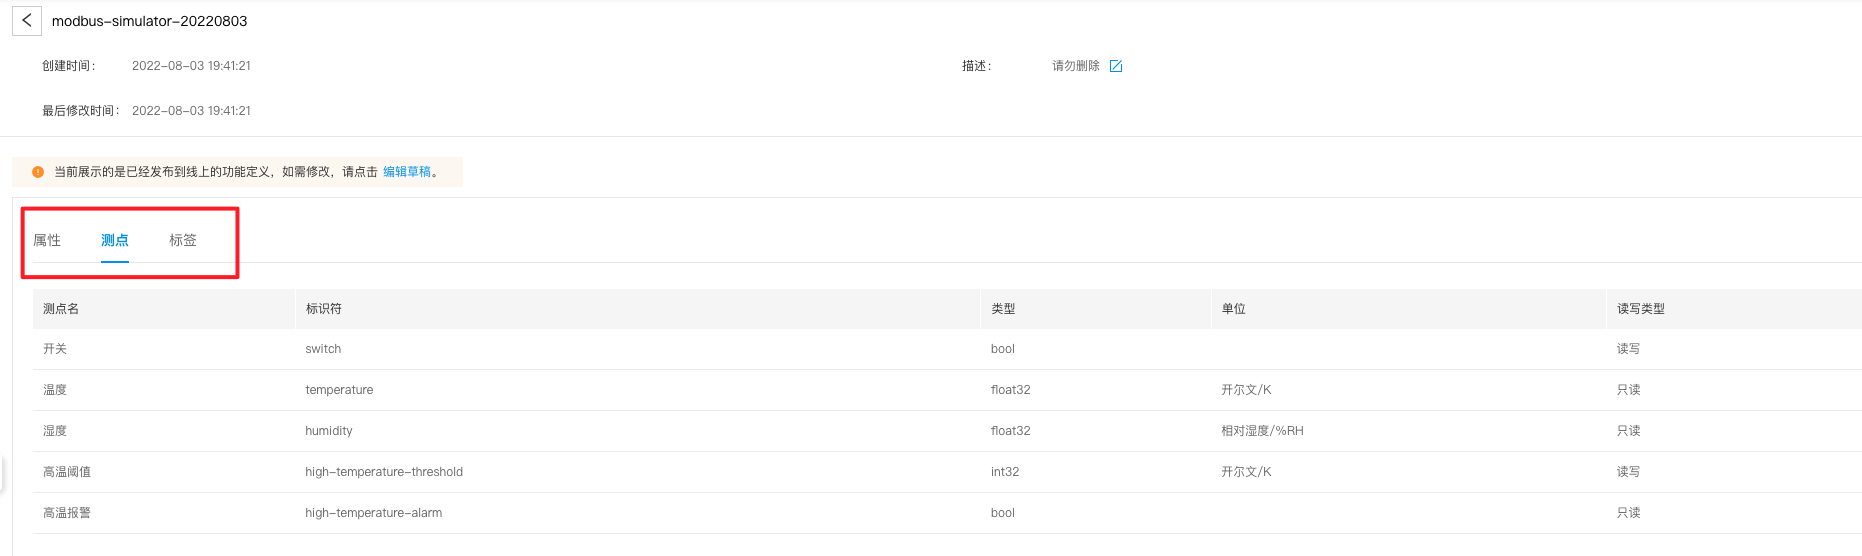Select the 开关 measurement point name
This screenshot has width=1862, height=556.
click(x=55, y=349)
